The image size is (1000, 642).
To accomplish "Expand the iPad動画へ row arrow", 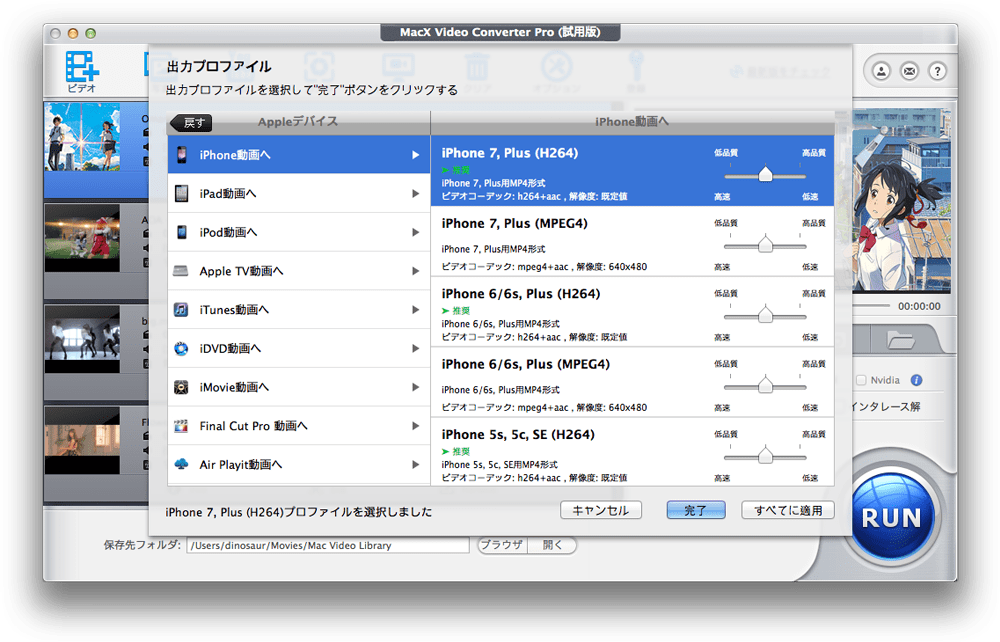I will point(416,193).
